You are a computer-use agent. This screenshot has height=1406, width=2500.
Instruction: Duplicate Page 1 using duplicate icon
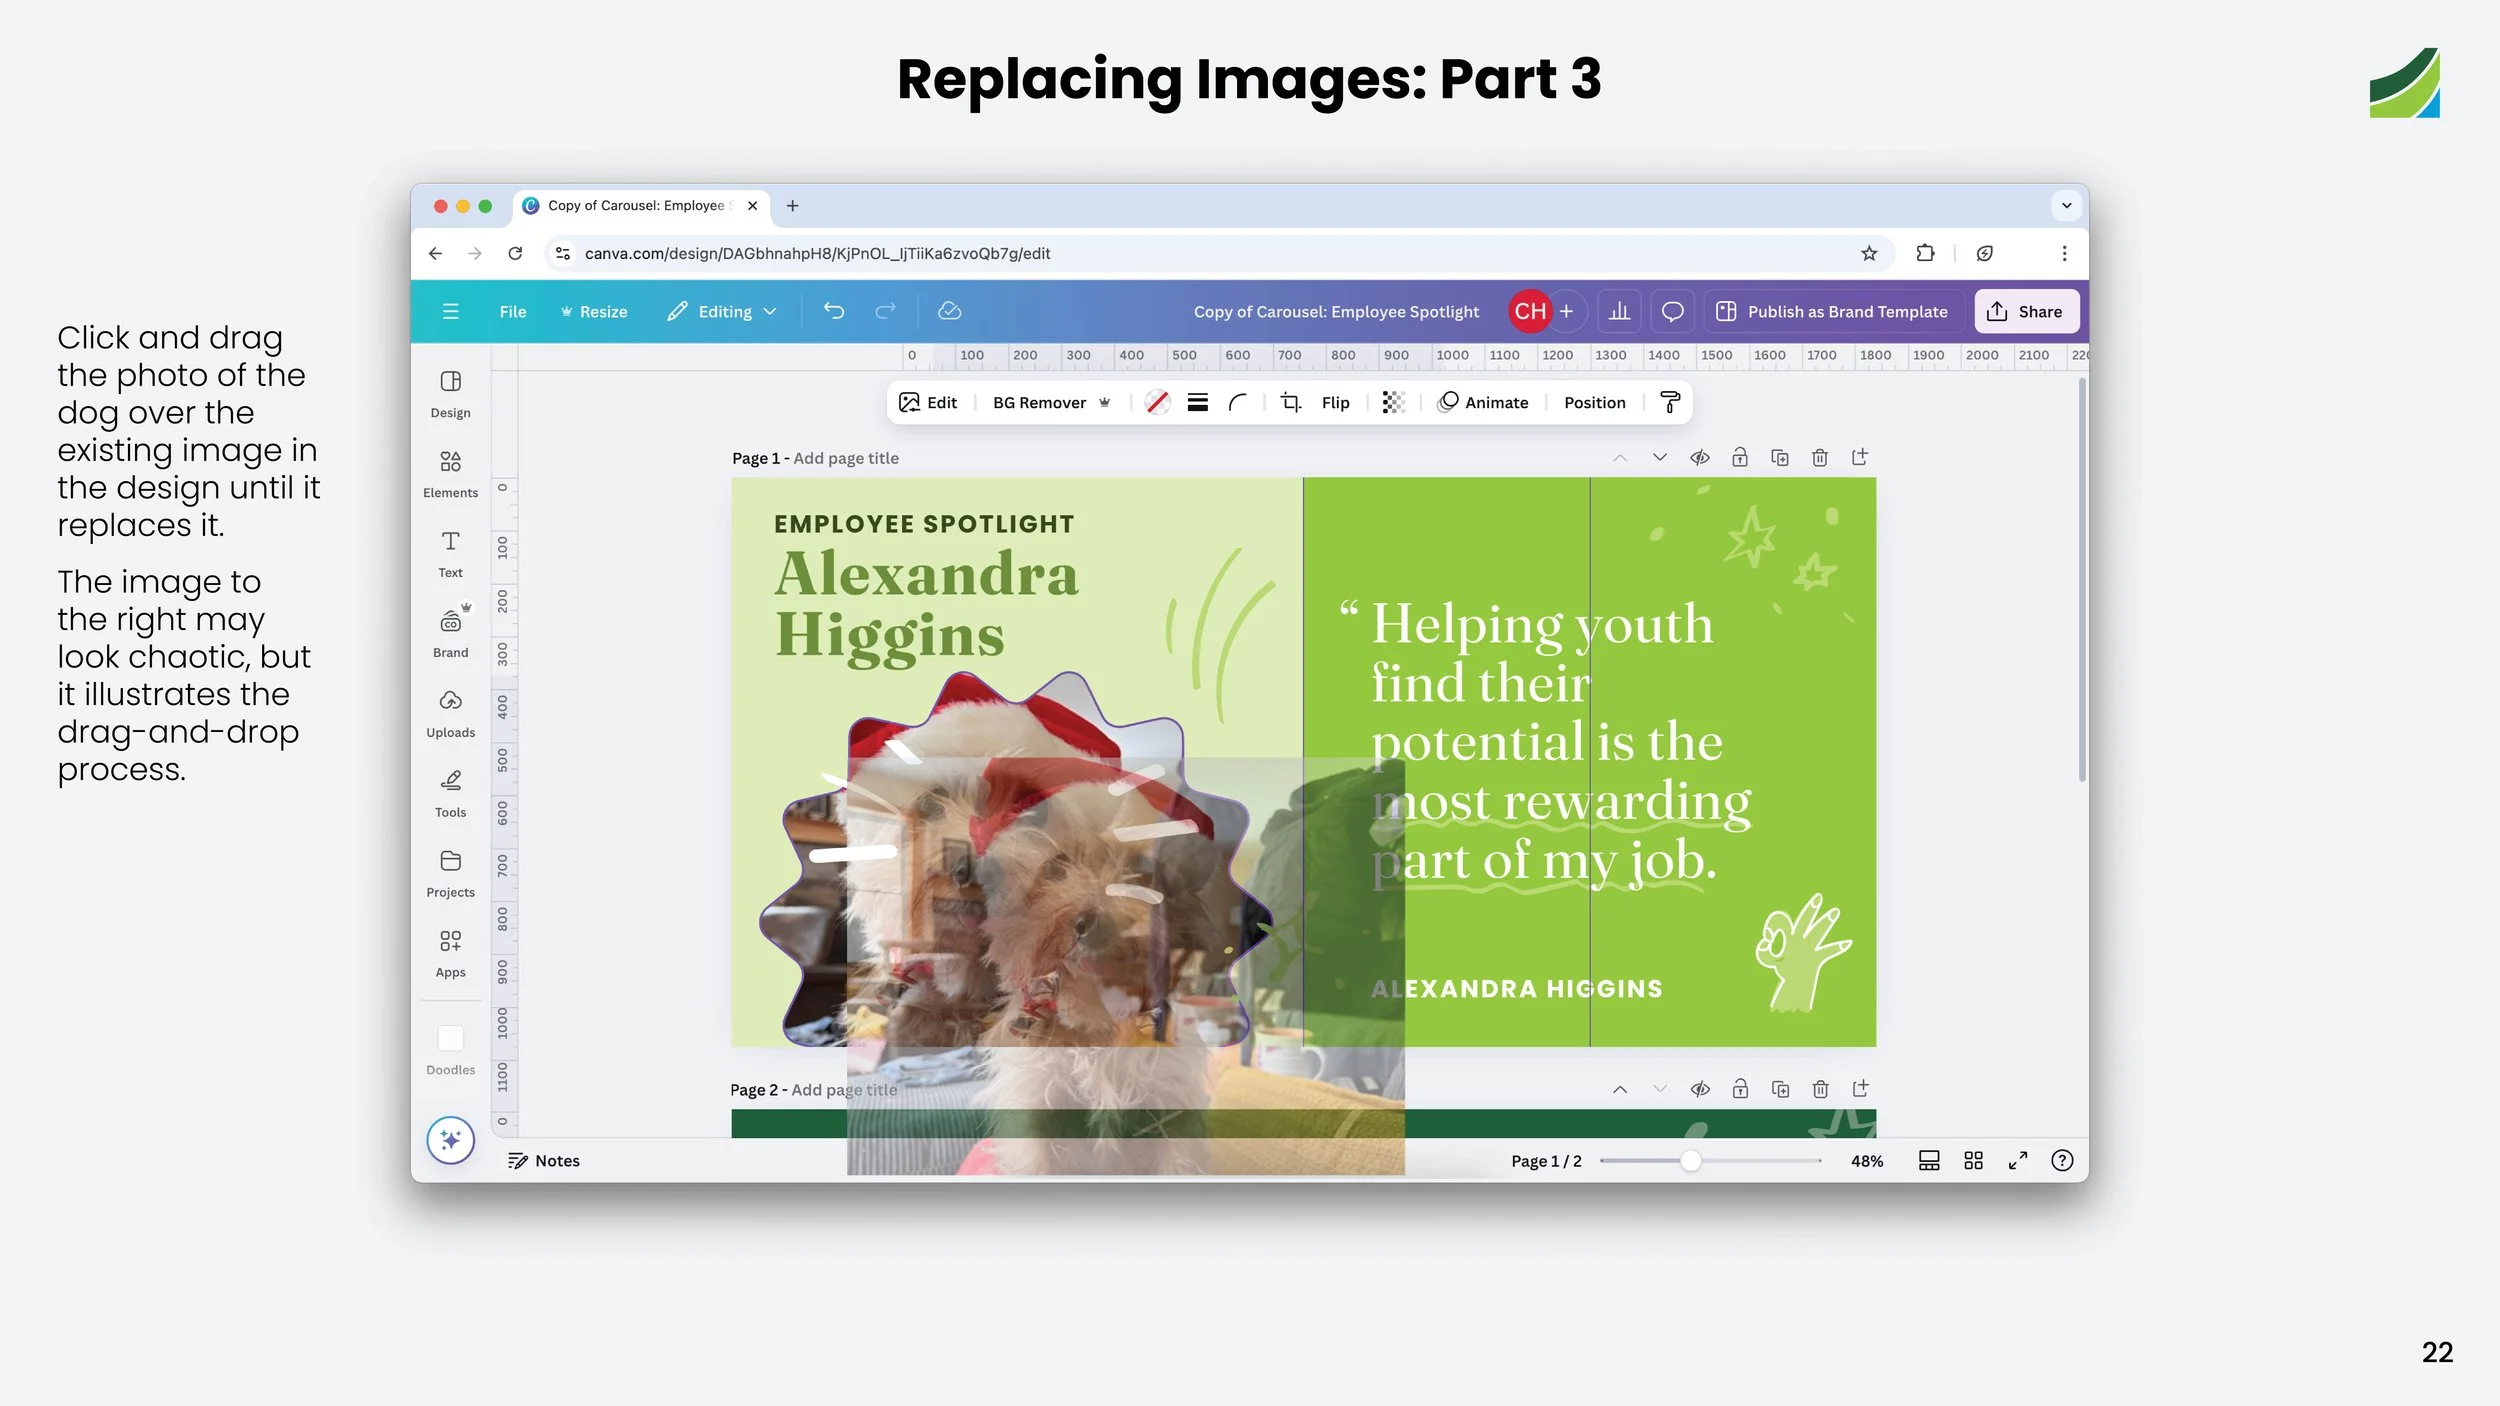click(x=1779, y=458)
